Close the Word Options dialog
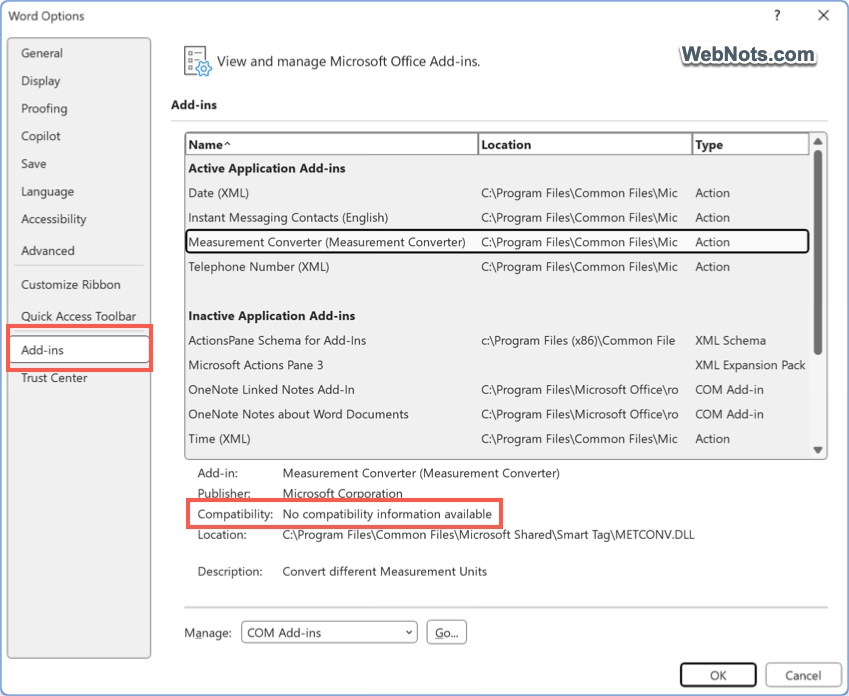Viewport: 849px width, 696px height. click(823, 15)
